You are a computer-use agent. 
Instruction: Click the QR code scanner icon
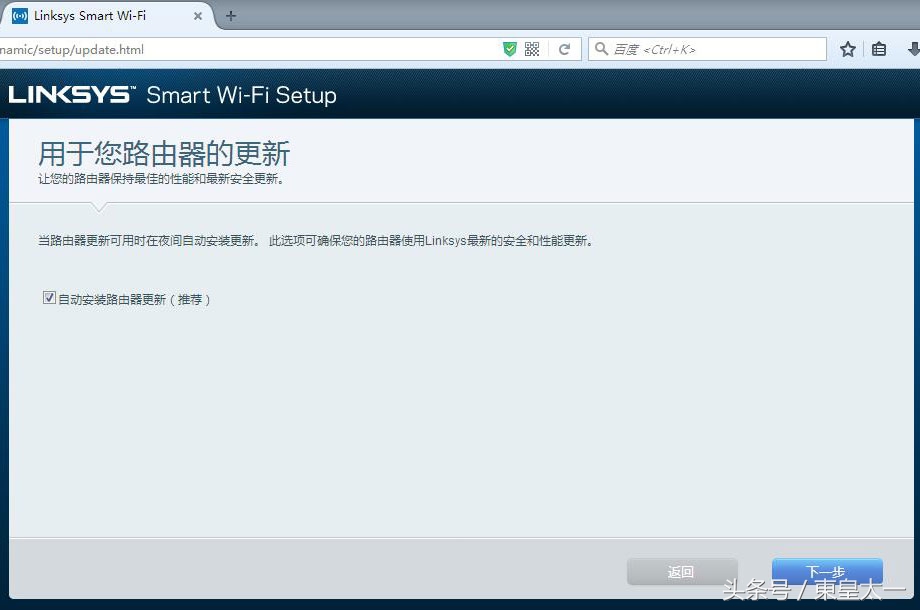pyautogui.click(x=531, y=48)
